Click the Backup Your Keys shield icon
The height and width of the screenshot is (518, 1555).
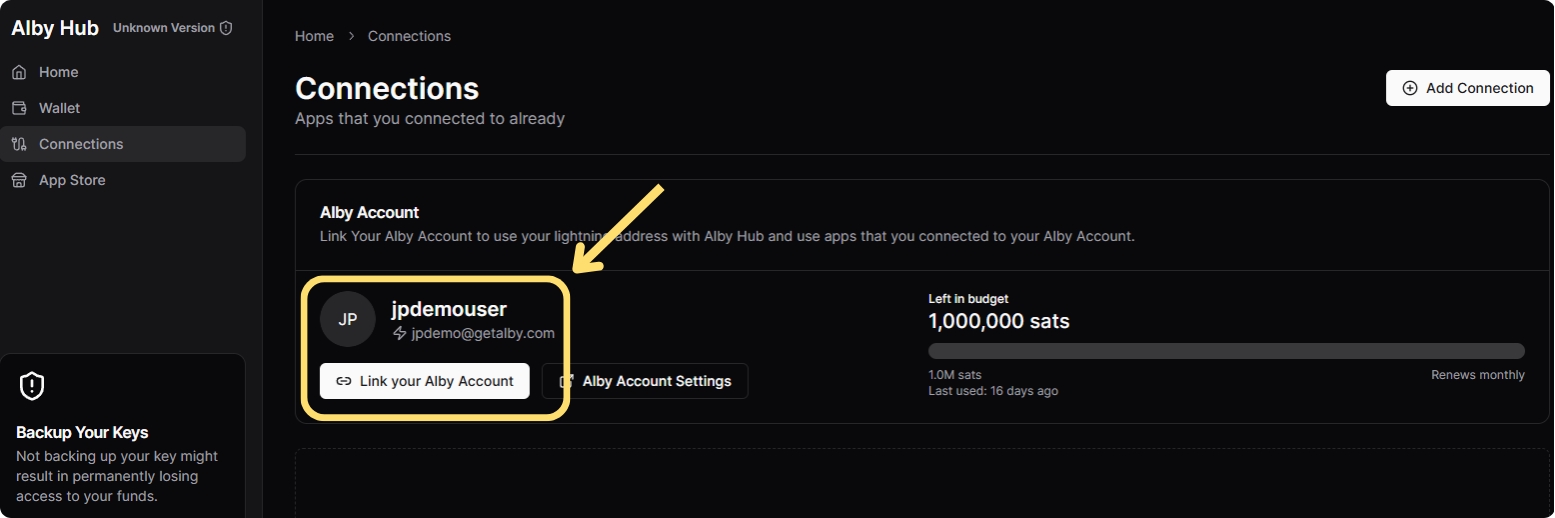pyautogui.click(x=32, y=385)
